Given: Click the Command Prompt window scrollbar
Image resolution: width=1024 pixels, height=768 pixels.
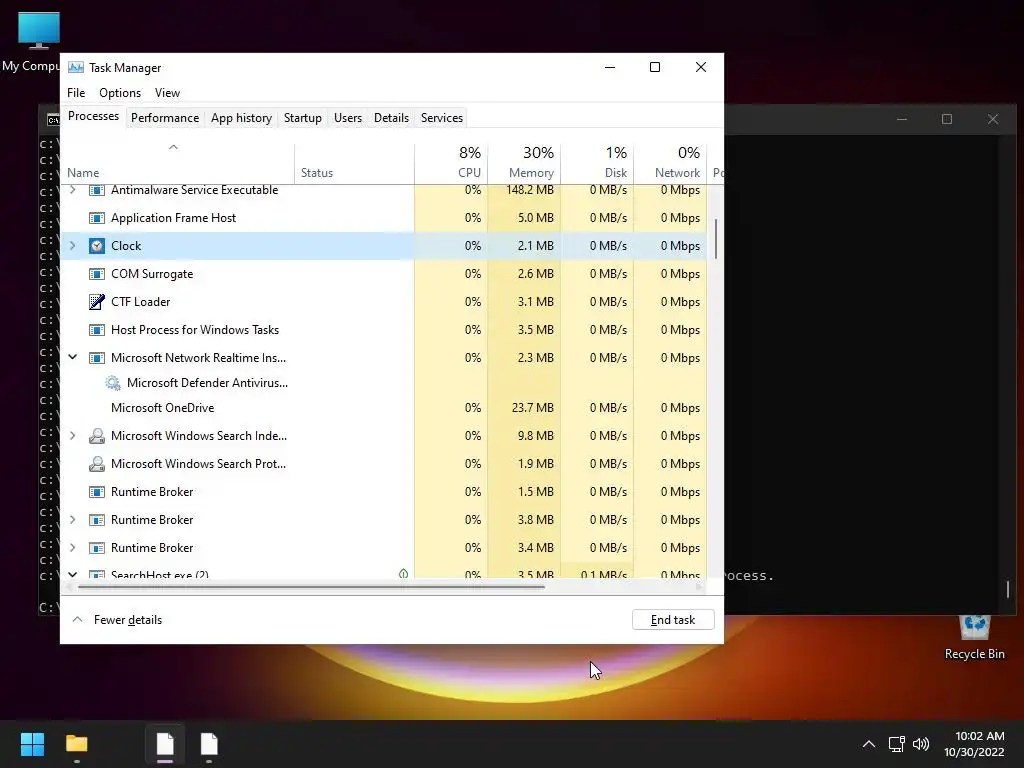Looking at the screenshot, I should coord(1008,588).
